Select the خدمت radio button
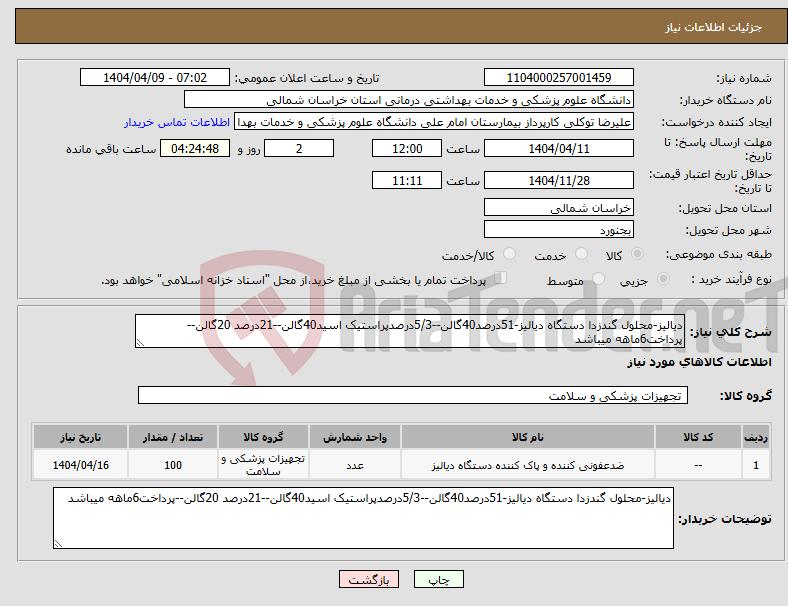The width and height of the screenshot is (788, 606). click(581, 254)
